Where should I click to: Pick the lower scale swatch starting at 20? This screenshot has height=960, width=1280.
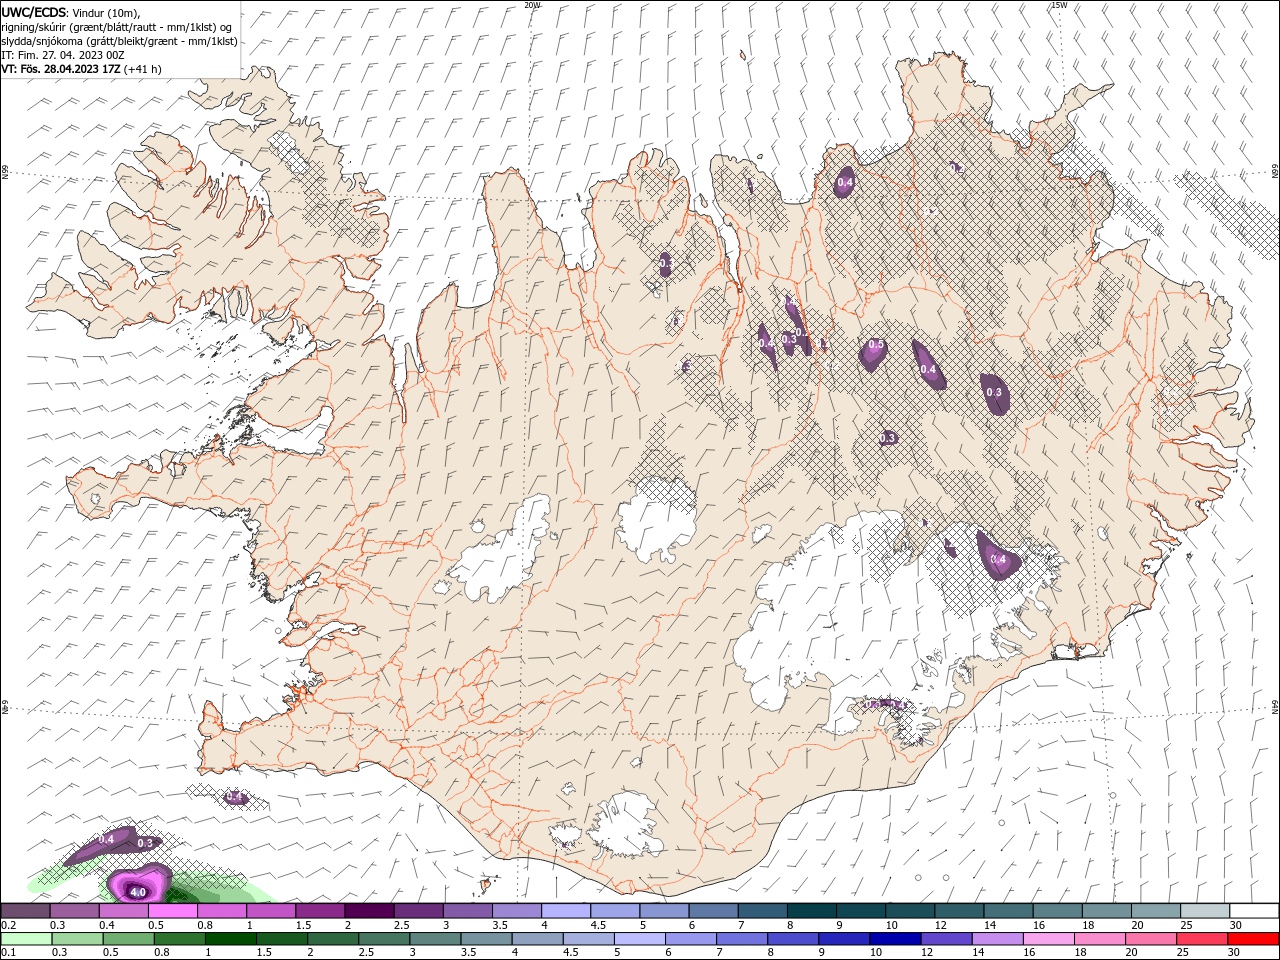(1150, 939)
